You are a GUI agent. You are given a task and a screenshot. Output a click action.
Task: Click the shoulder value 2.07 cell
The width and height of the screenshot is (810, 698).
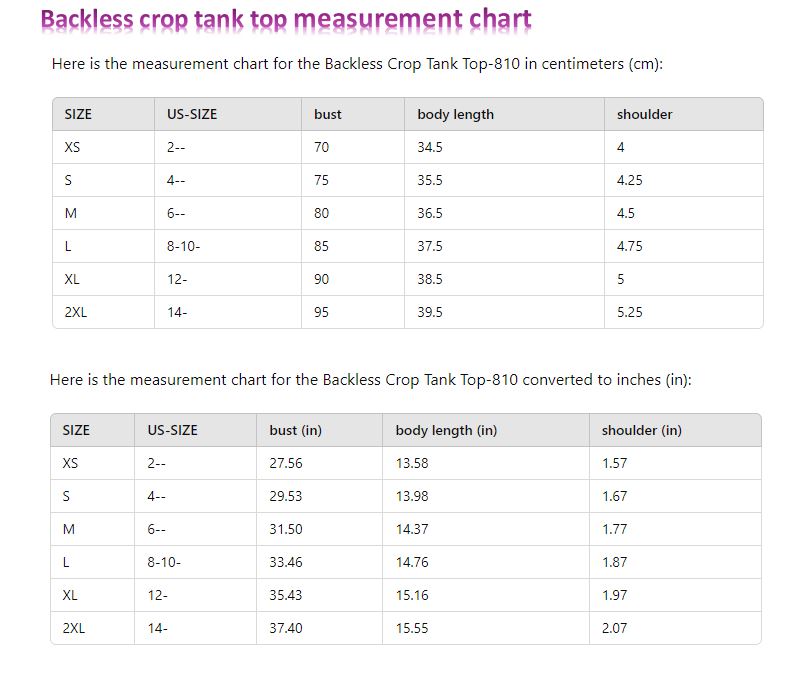point(614,628)
